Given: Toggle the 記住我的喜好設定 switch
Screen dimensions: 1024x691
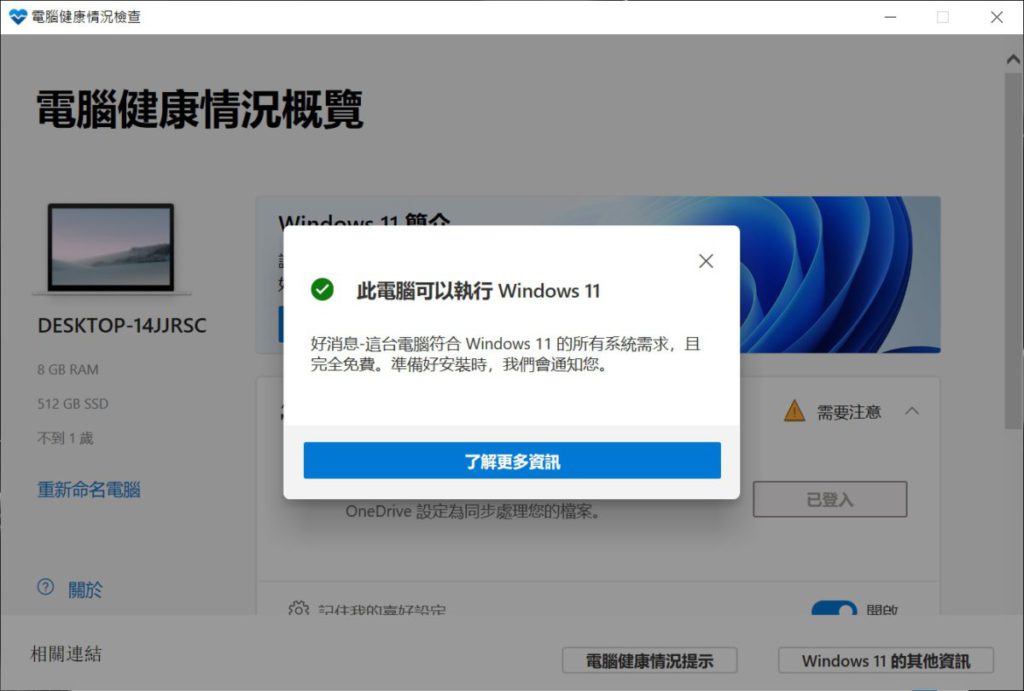Looking at the screenshot, I should pyautogui.click(x=834, y=608).
